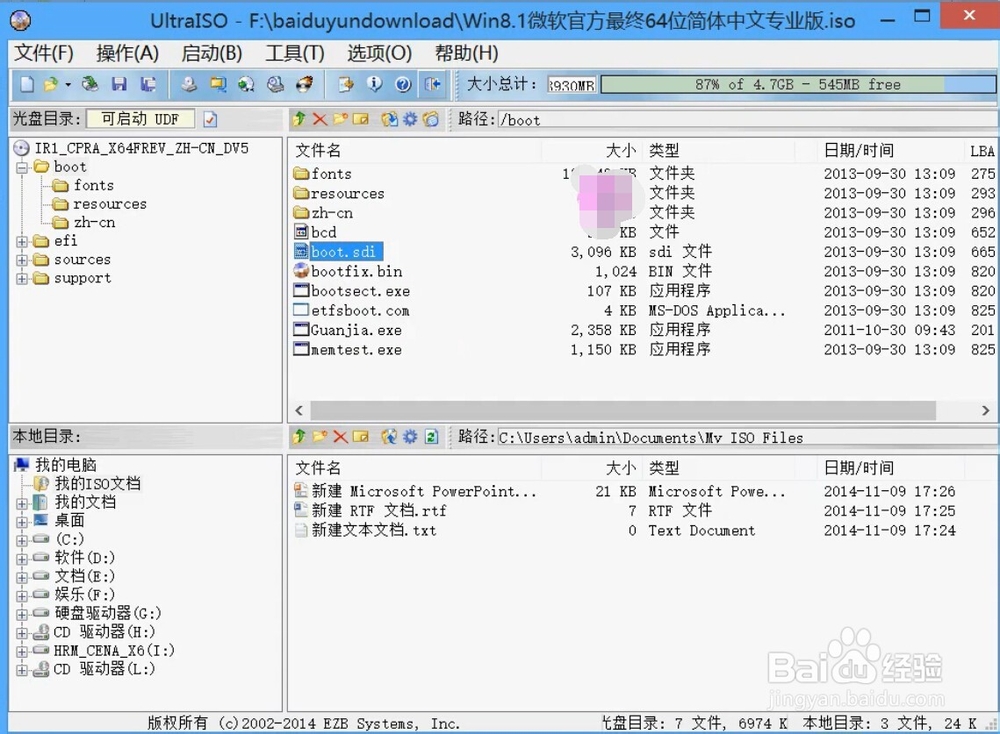Click the red X delete icon in local pane
Viewport: 1000px width, 734px height.
pos(341,437)
